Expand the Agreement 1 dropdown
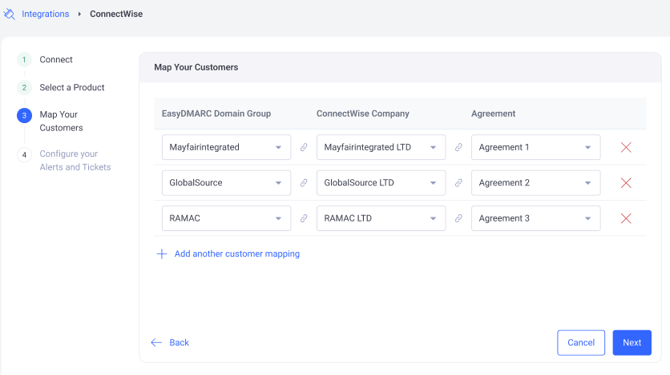Screen dimensions: 670x375 tap(535, 147)
